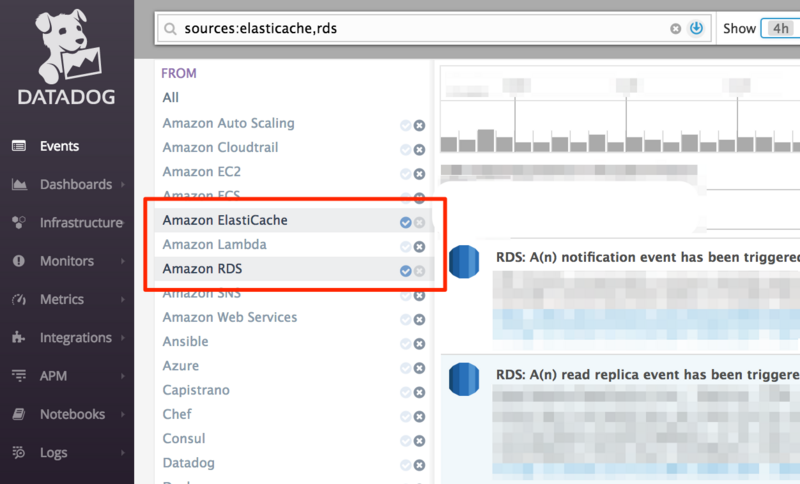Viewport: 800px width, 484px height.
Task: Select All sources in FROM list
Action: click(x=170, y=97)
